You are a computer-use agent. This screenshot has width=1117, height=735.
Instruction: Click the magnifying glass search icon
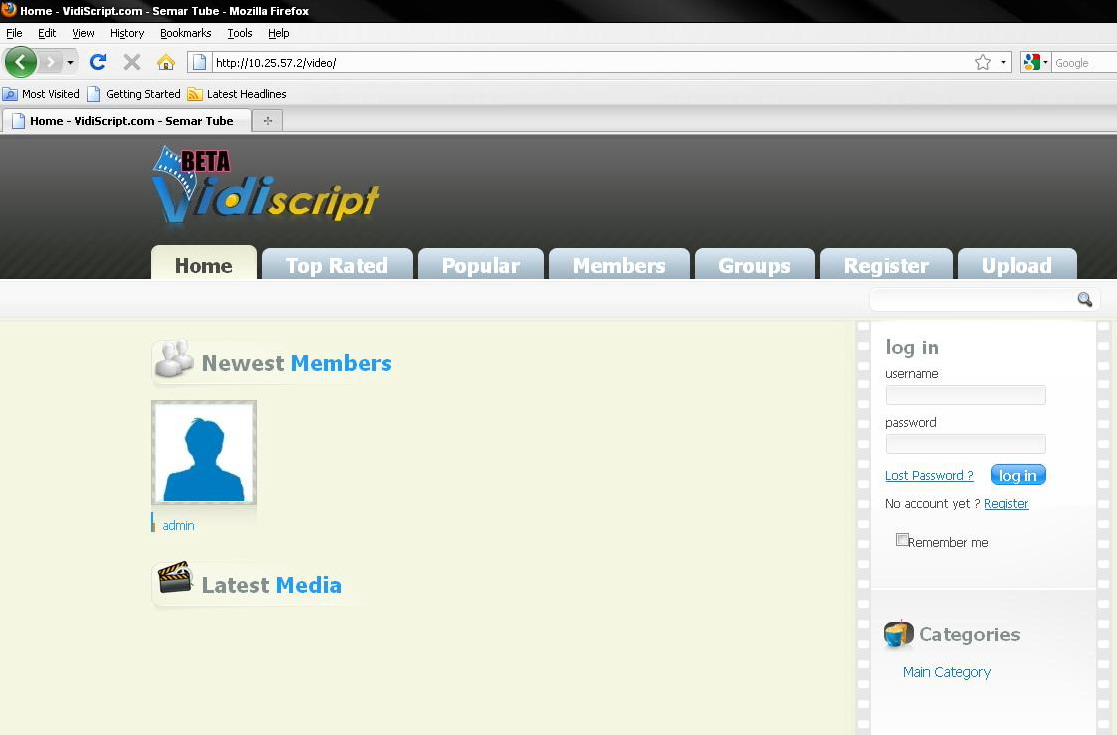click(x=1084, y=300)
